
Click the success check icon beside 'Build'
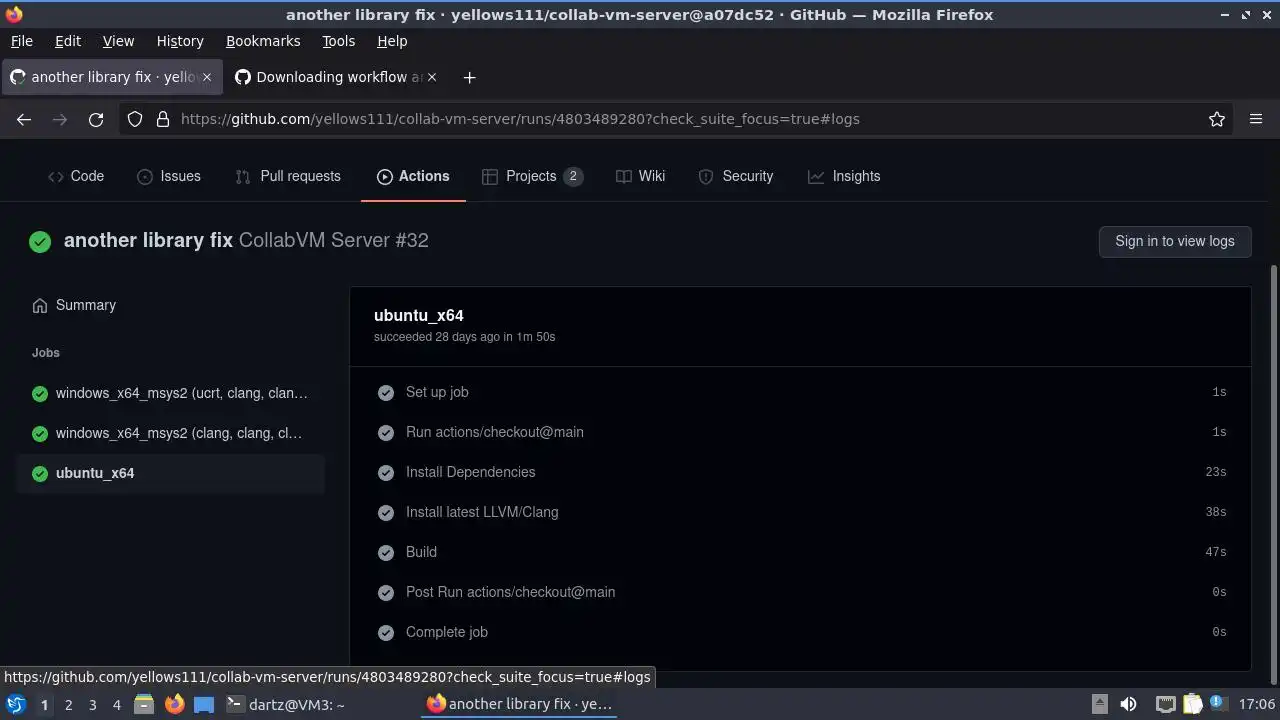386,552
